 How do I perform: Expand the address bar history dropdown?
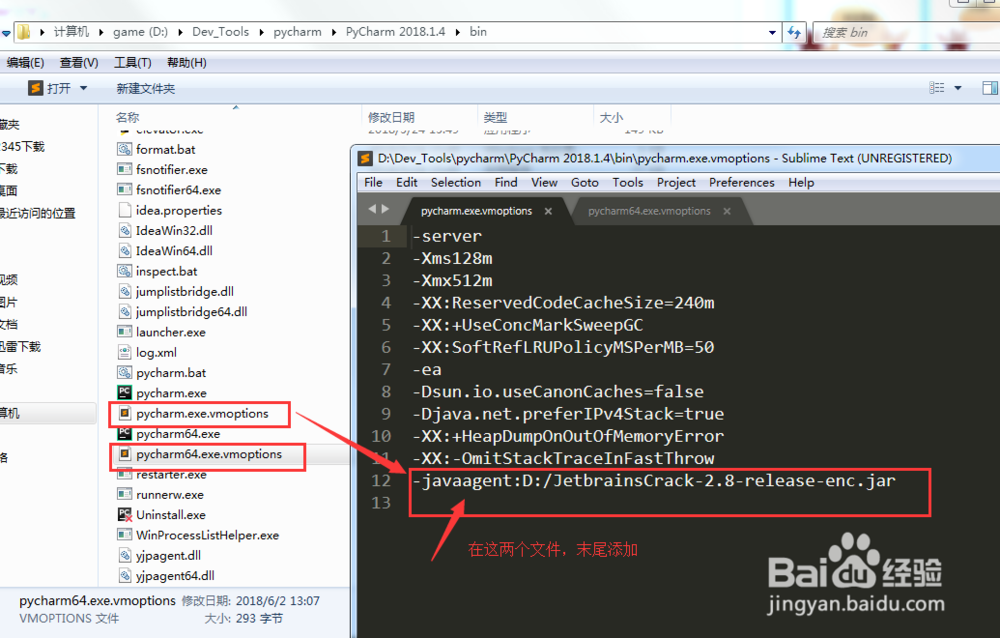pos(772,32)
